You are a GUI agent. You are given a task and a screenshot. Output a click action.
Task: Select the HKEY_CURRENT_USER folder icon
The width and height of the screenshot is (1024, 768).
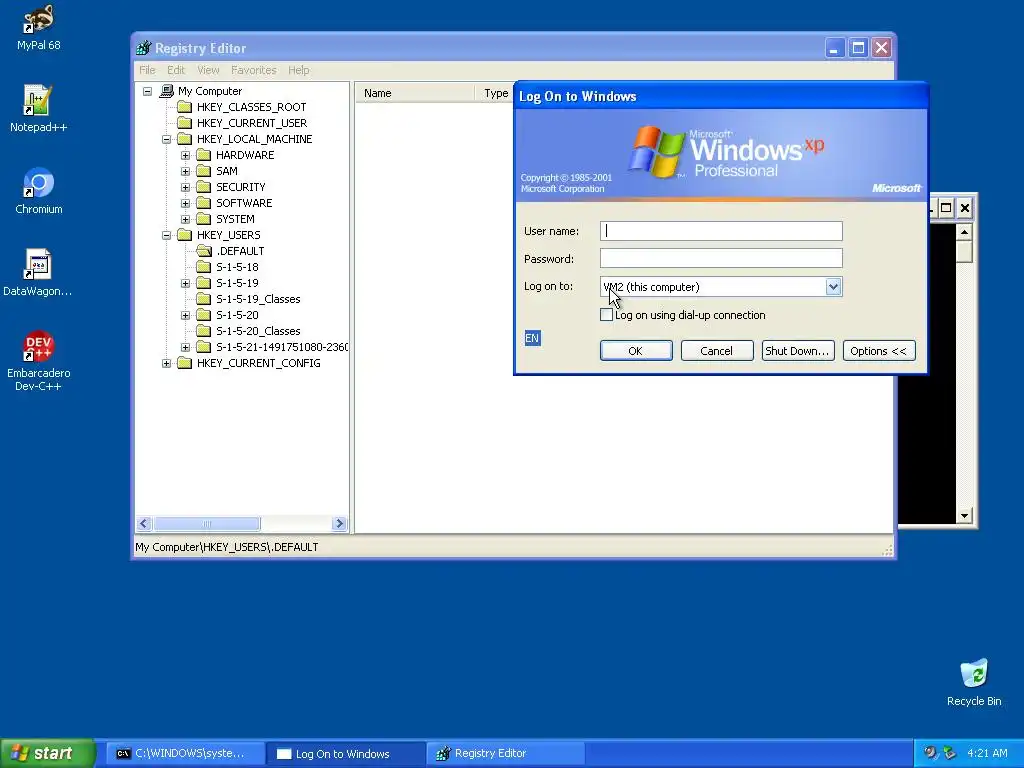click(185, 123)
